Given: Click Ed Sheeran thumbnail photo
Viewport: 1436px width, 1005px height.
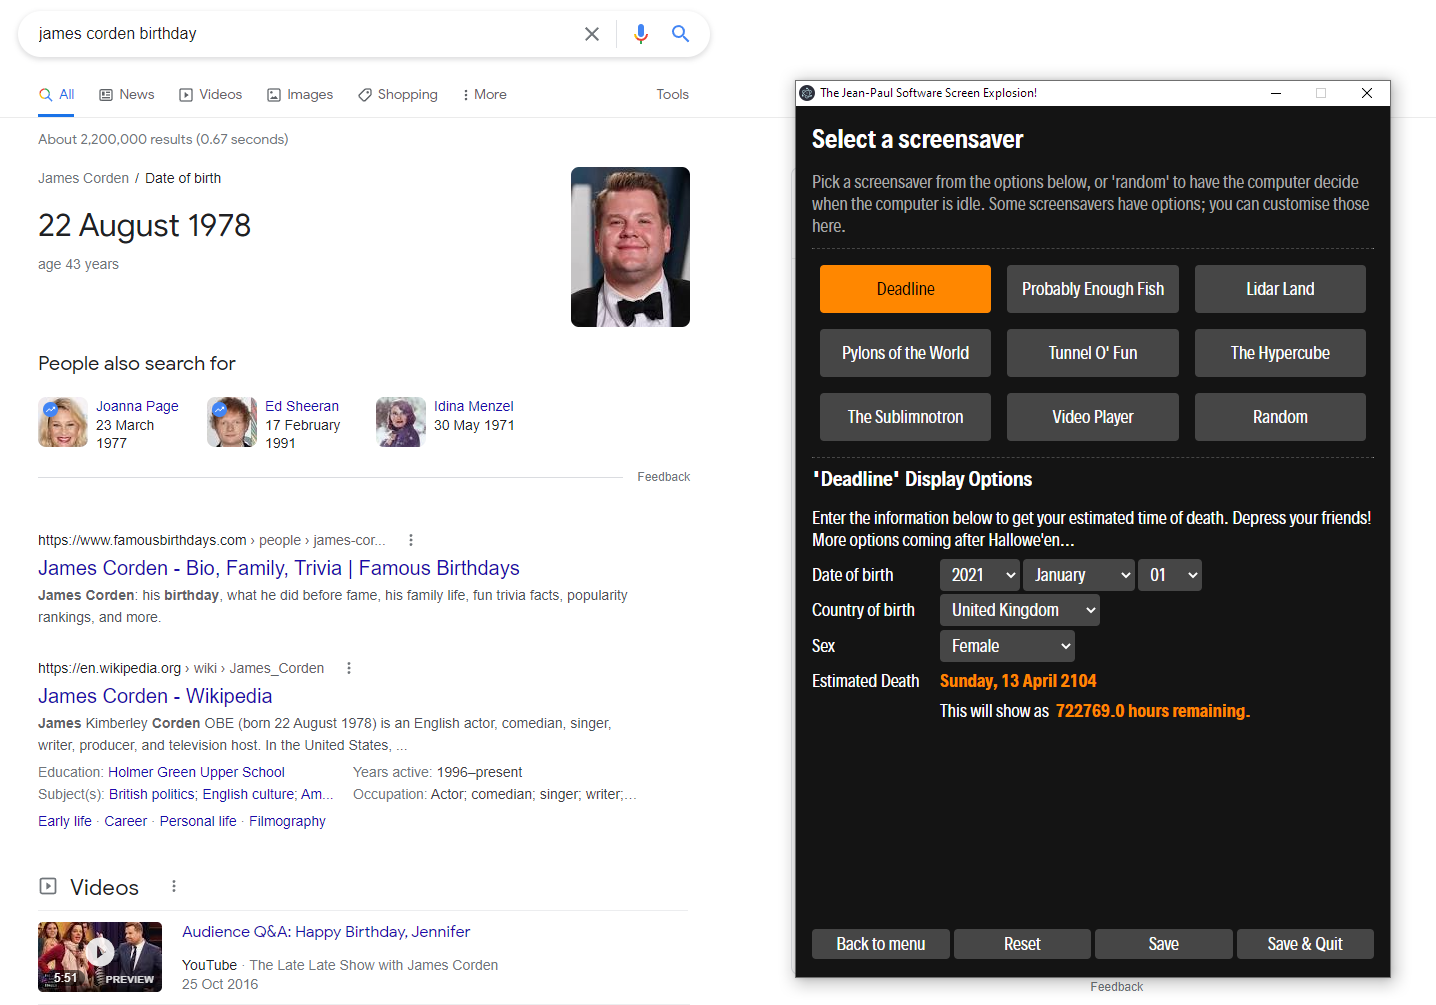Looking at the screenshot, I should (x=232, y=422).
